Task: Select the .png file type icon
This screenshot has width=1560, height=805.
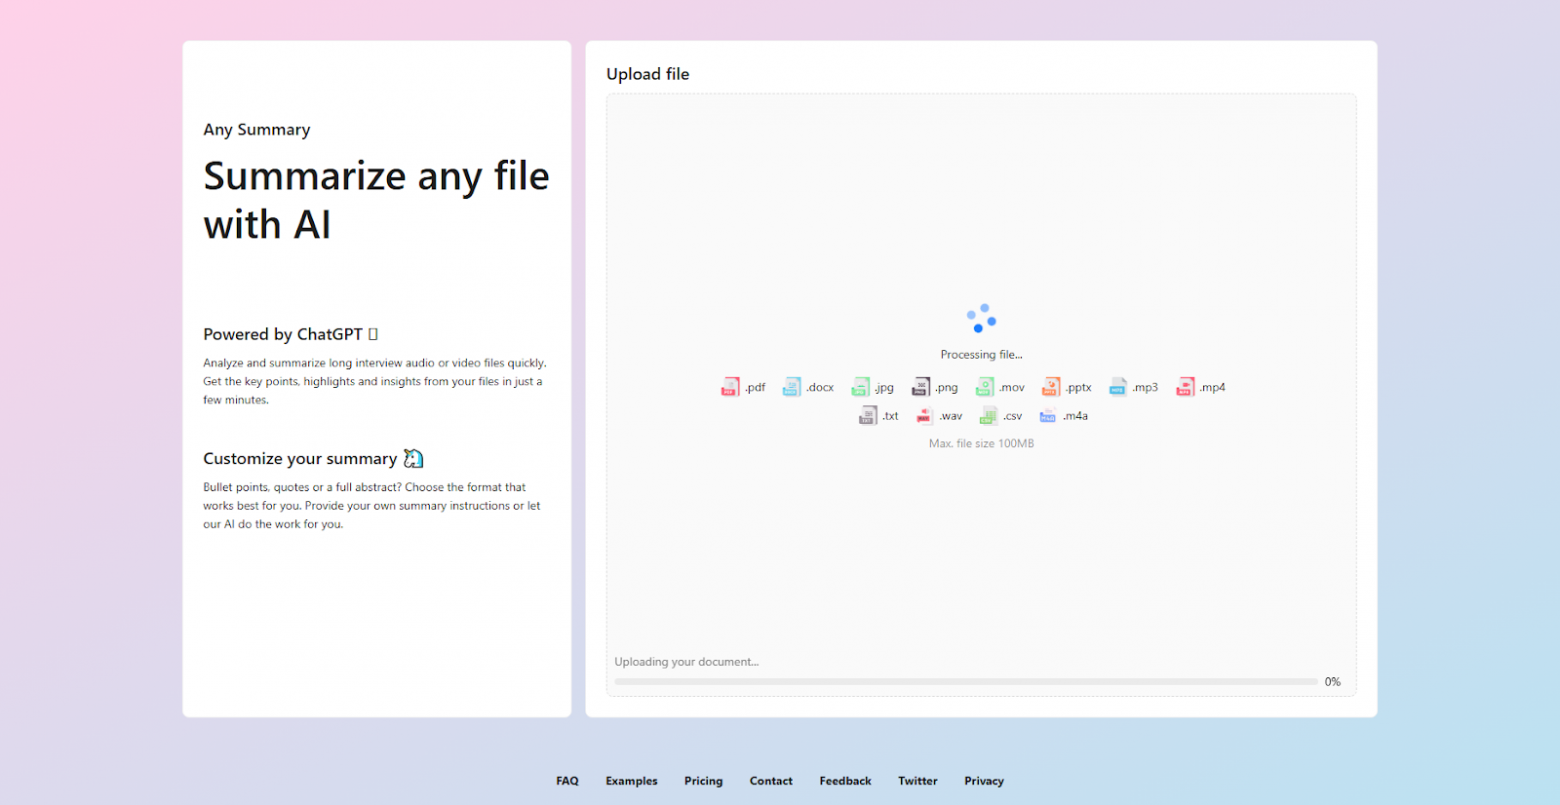Action: click(x=920, y=387)
